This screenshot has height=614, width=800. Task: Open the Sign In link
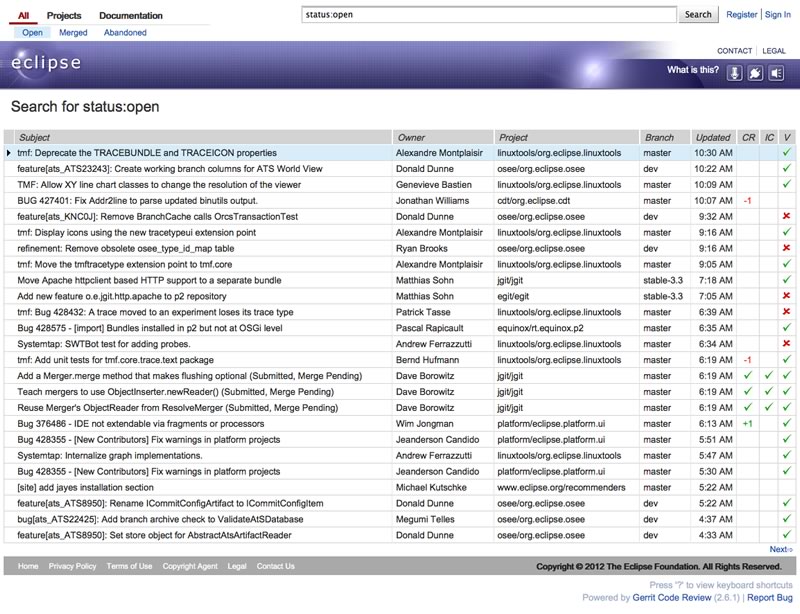tap(777, 15)
